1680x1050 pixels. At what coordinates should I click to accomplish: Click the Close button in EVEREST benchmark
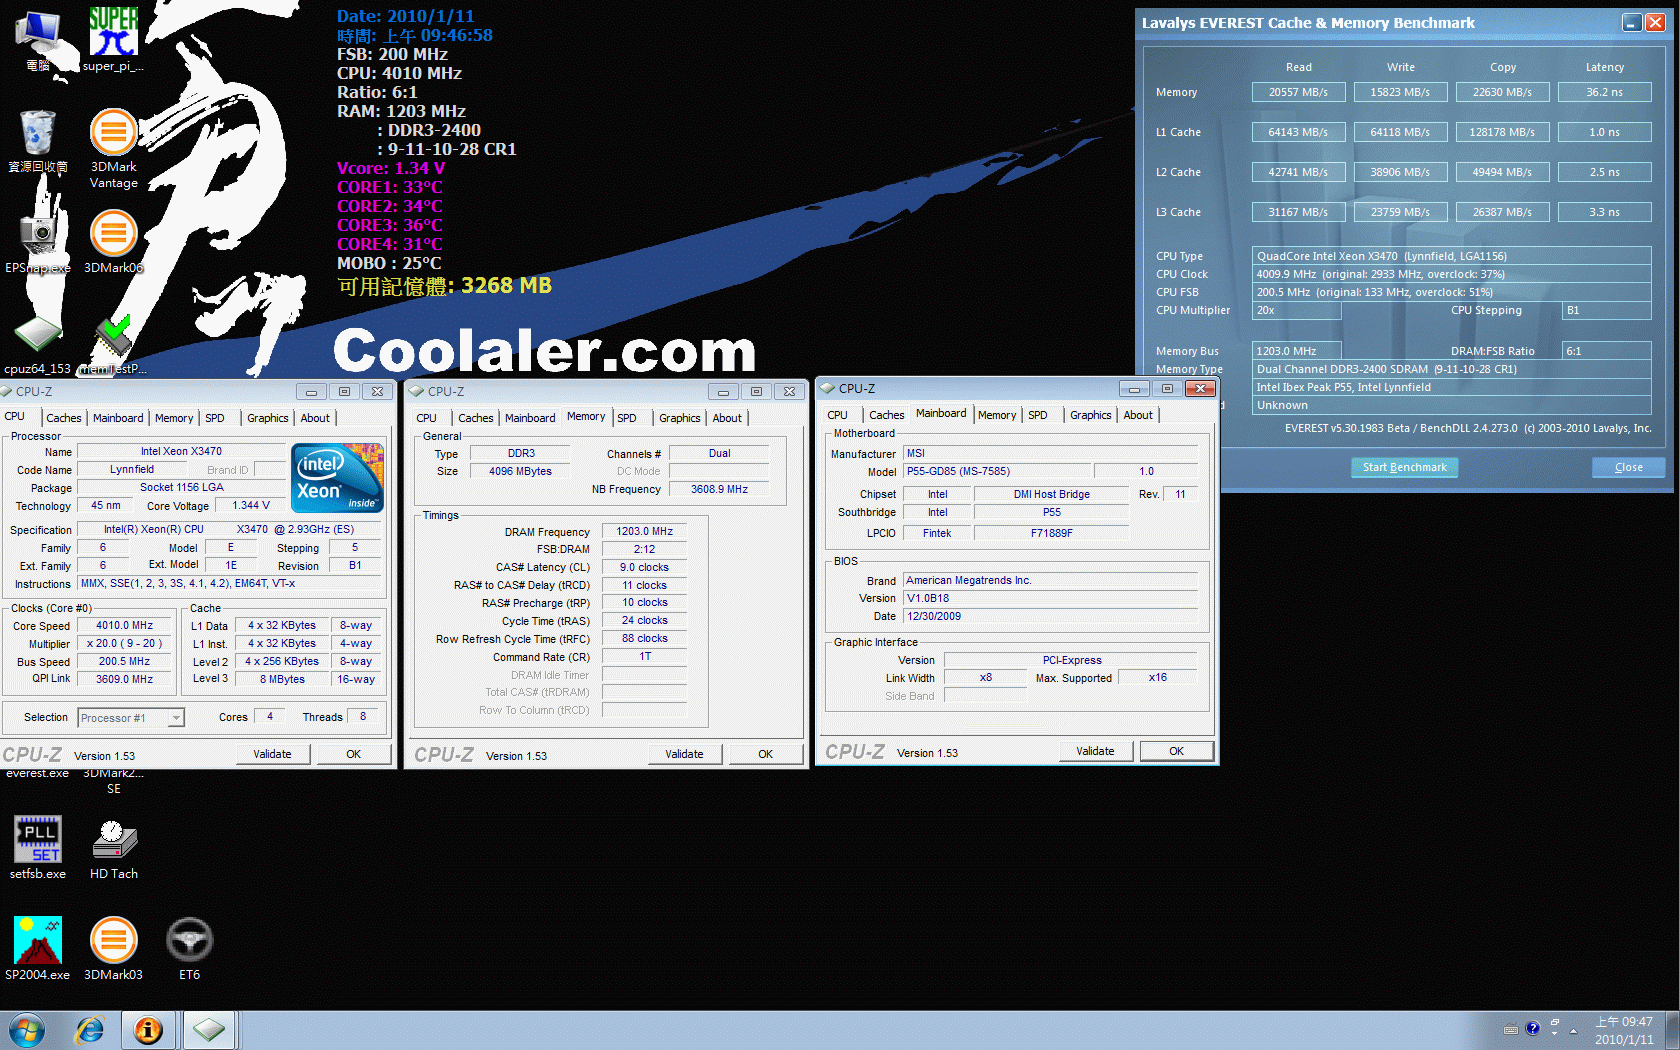point(1628,467)
